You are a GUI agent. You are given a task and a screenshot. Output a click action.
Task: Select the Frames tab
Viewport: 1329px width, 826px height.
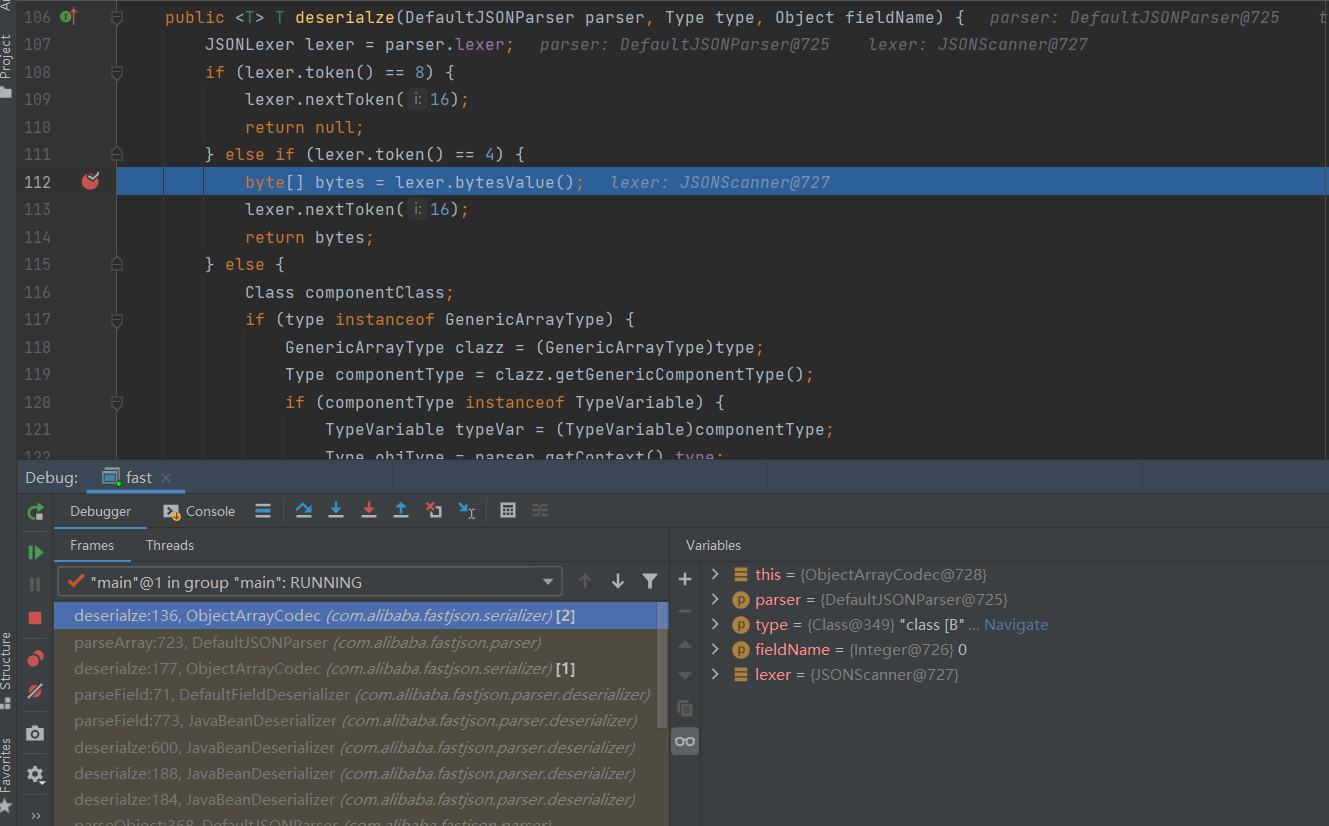pyautogui.click(x=92, y=545)
